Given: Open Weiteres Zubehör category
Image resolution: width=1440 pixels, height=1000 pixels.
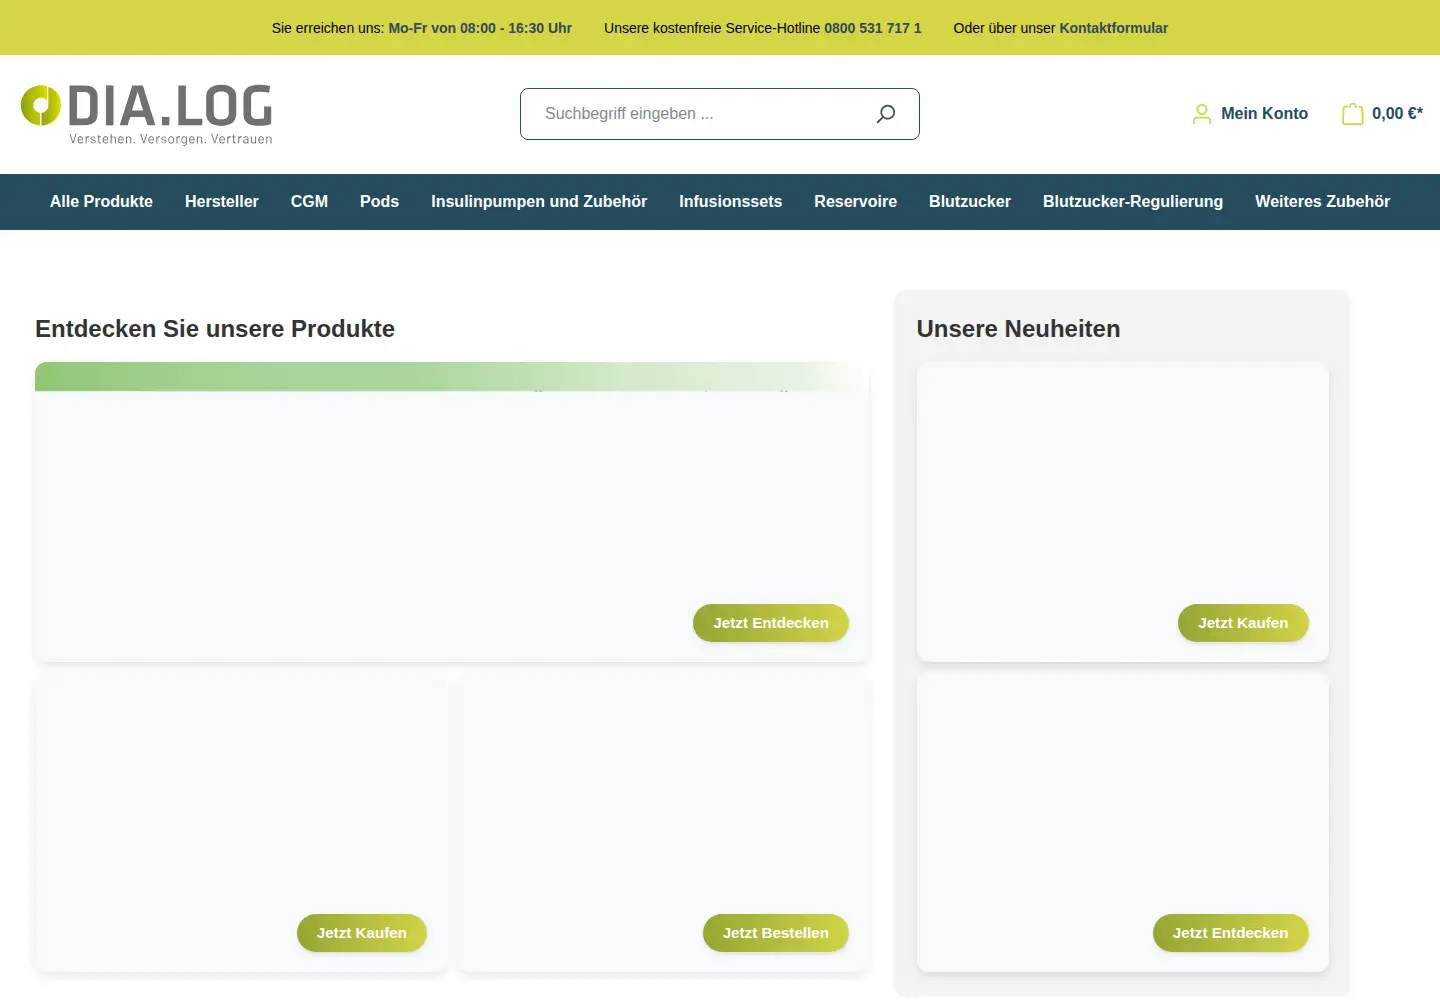Looking at the screenshot, I should (x=1322, y=202).
